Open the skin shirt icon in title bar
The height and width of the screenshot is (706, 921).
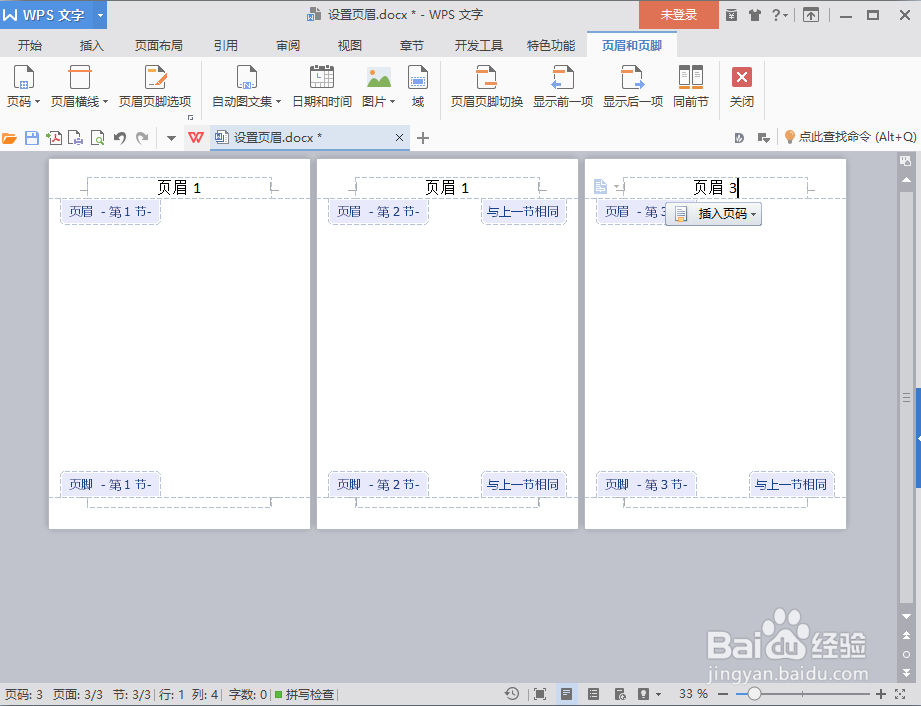coord(755,15)
